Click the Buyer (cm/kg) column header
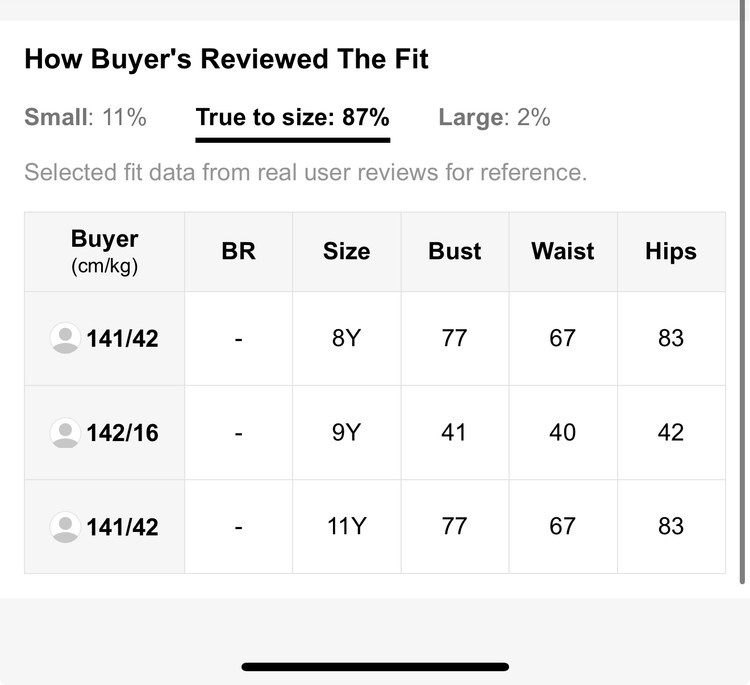 (x=105, y=251)
